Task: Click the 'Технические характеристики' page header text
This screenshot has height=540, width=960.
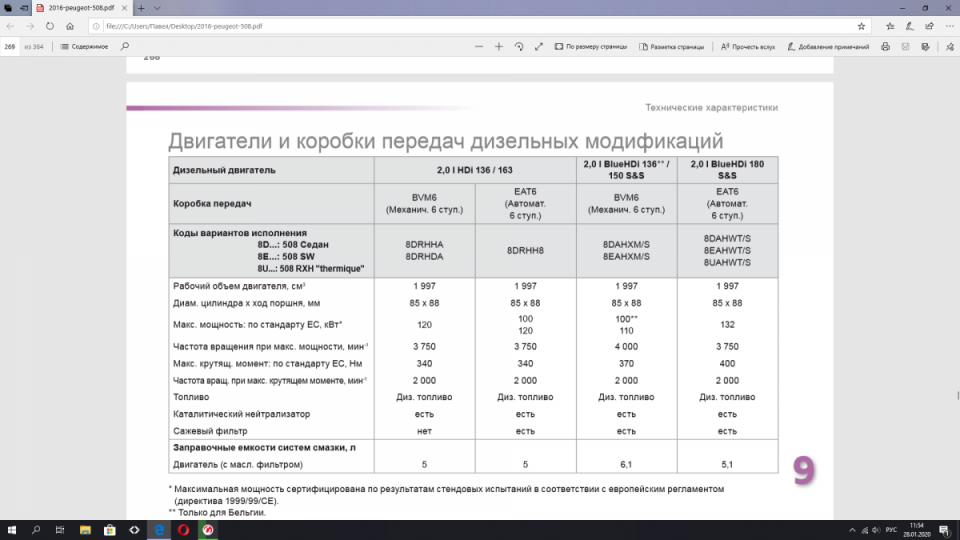Action: [711, 108]
